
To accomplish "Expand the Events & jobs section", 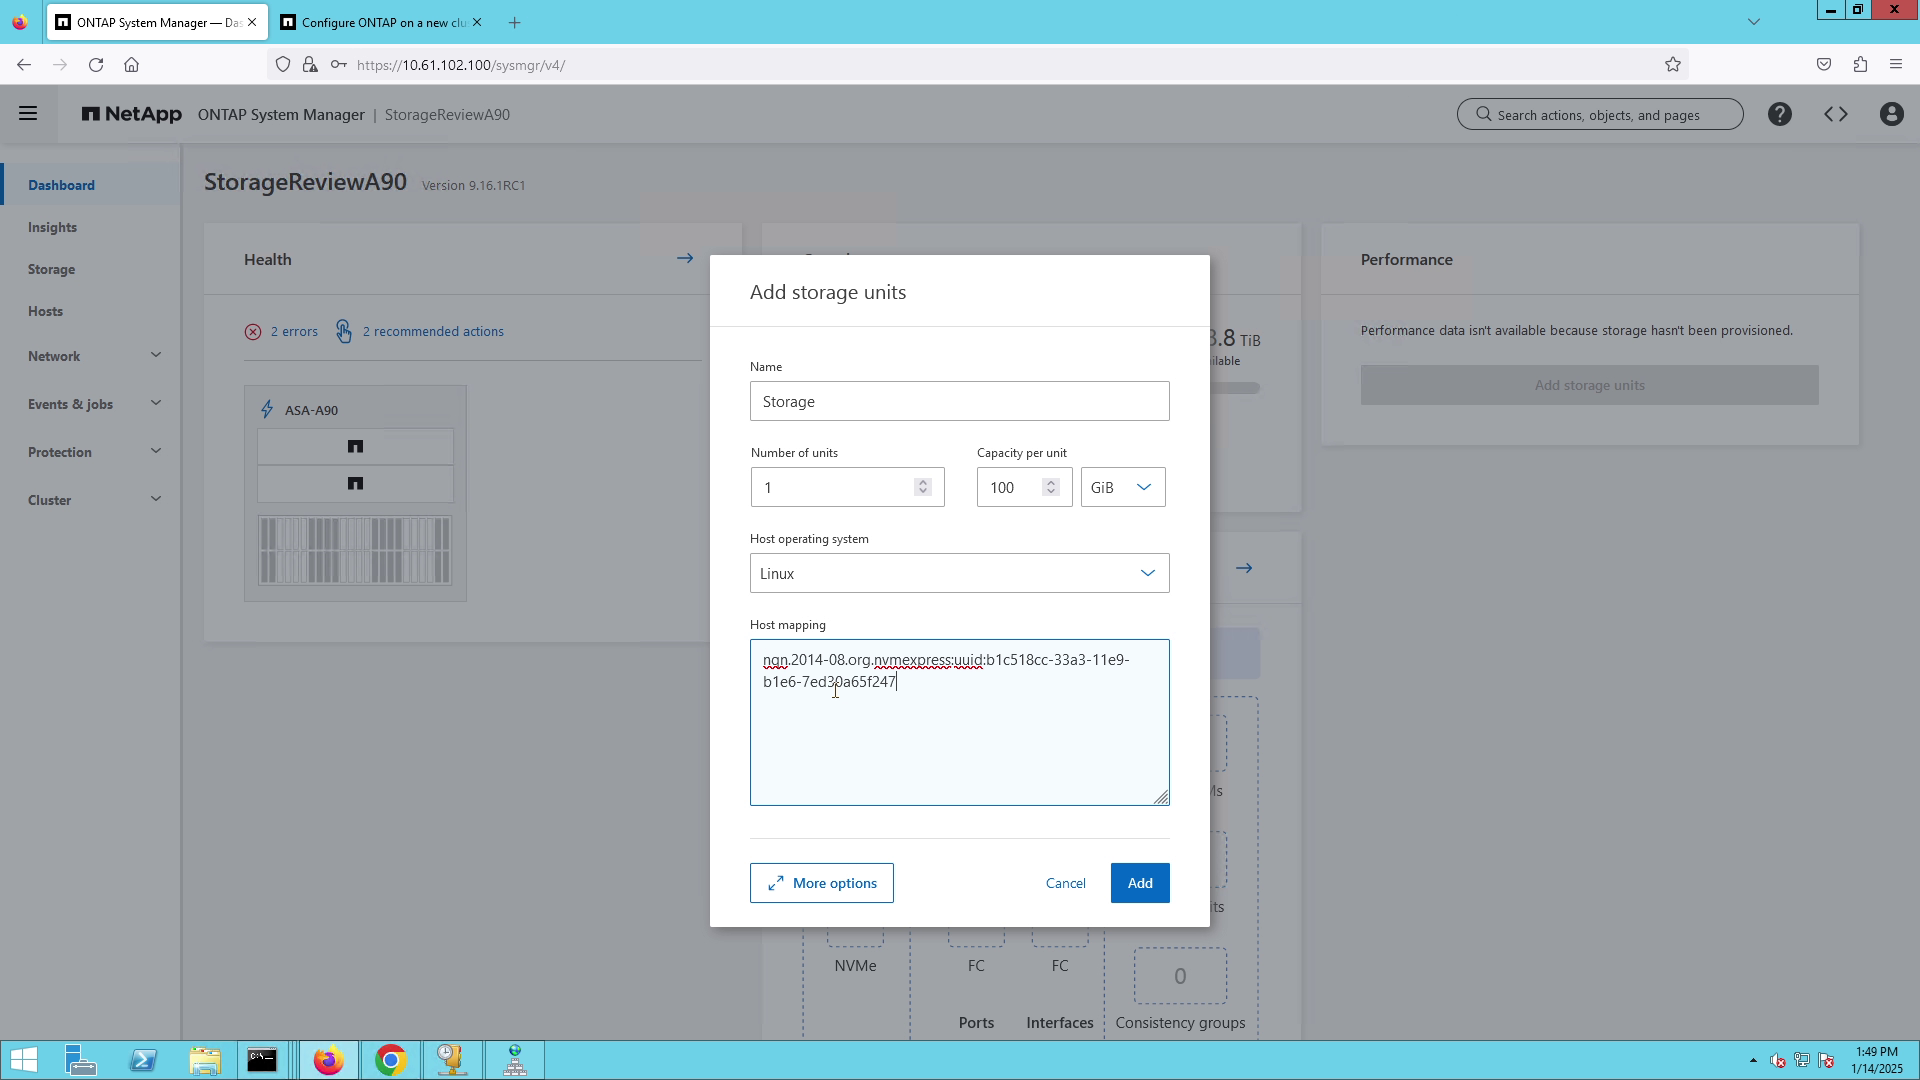I will click(x=156, y=403).
